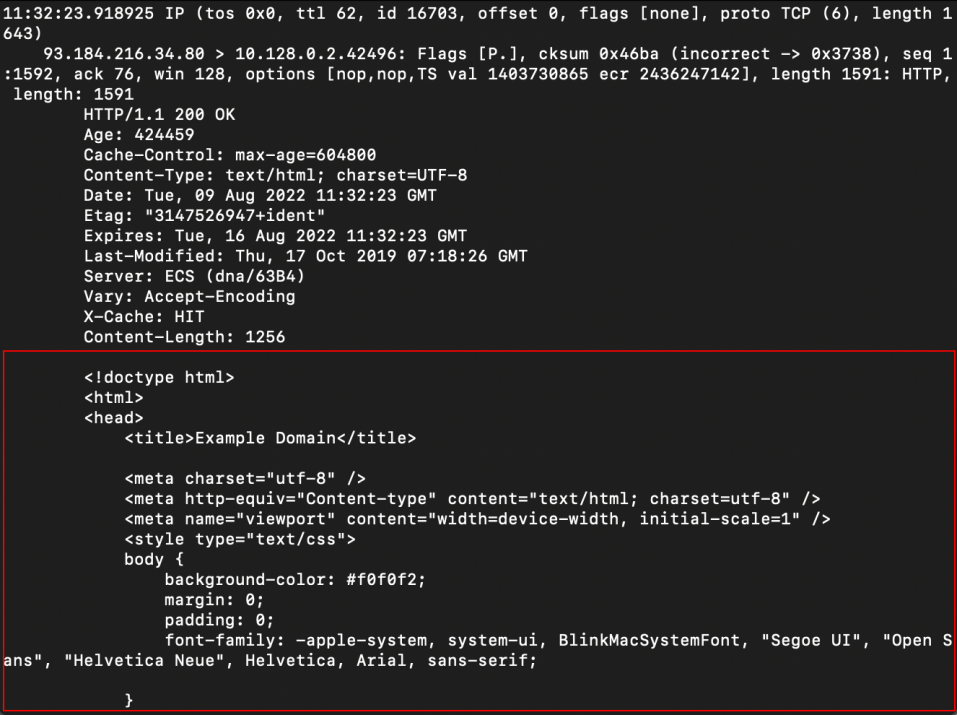Click the style type="text/css" tag line
Image resolution: width=957 pixels, height=715 pixels.
click(241, 540)
